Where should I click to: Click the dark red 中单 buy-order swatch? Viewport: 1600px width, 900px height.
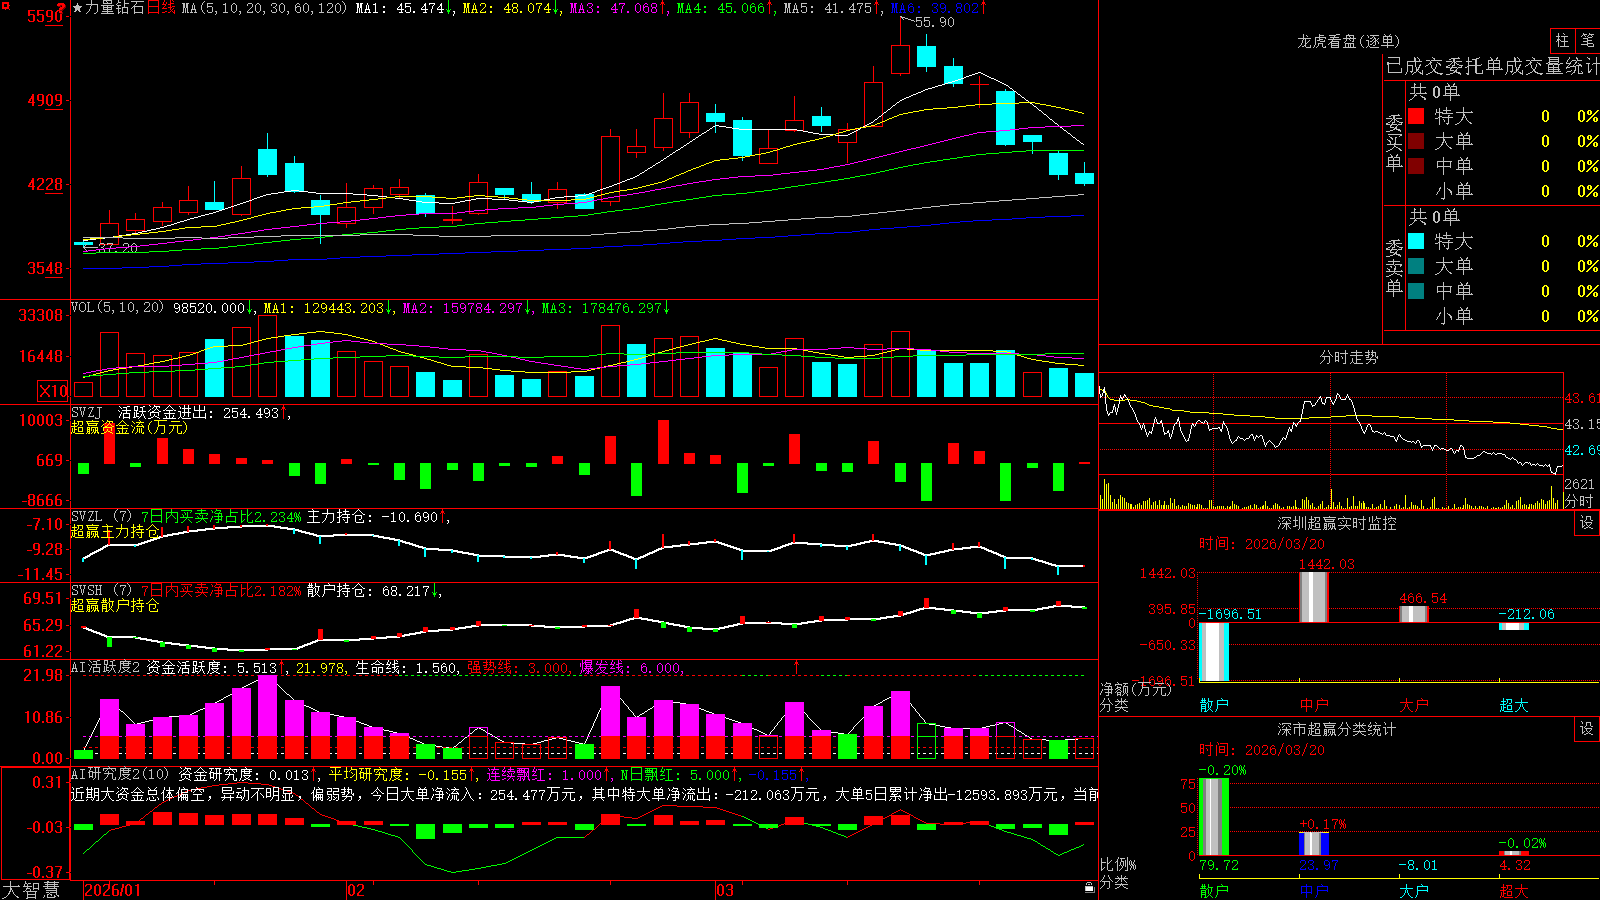(x=1416, y=166)
